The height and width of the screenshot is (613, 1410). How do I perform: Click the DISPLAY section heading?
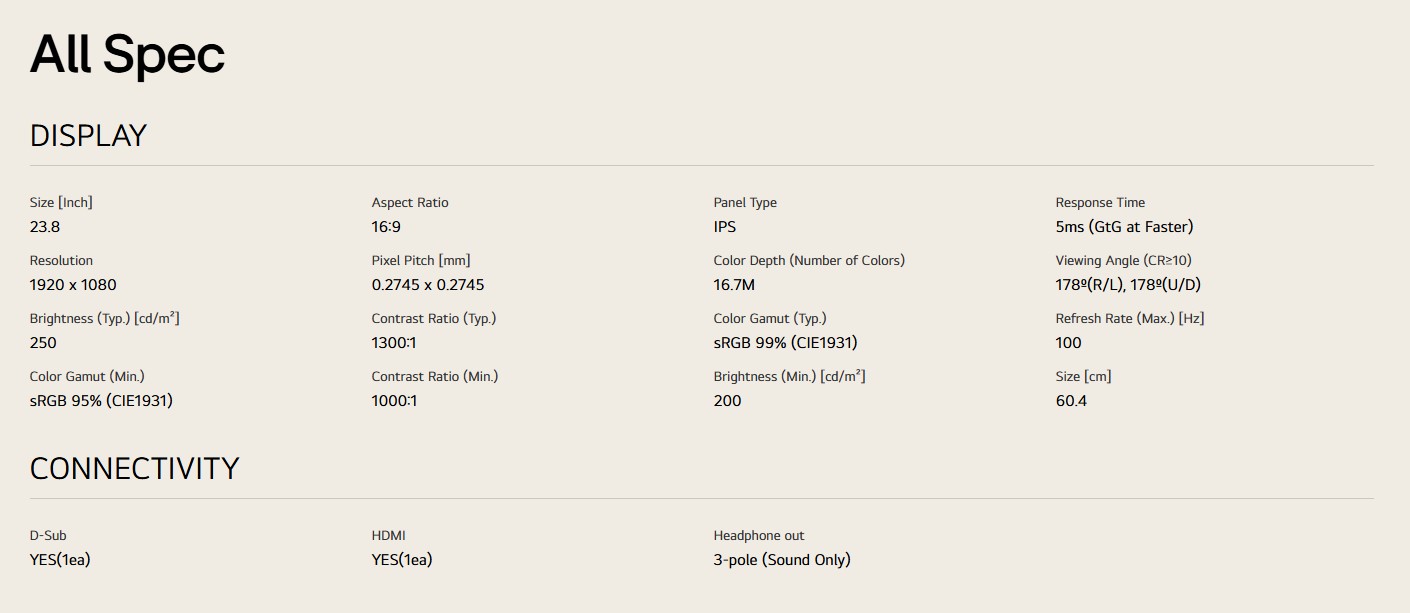click(88, 136)
